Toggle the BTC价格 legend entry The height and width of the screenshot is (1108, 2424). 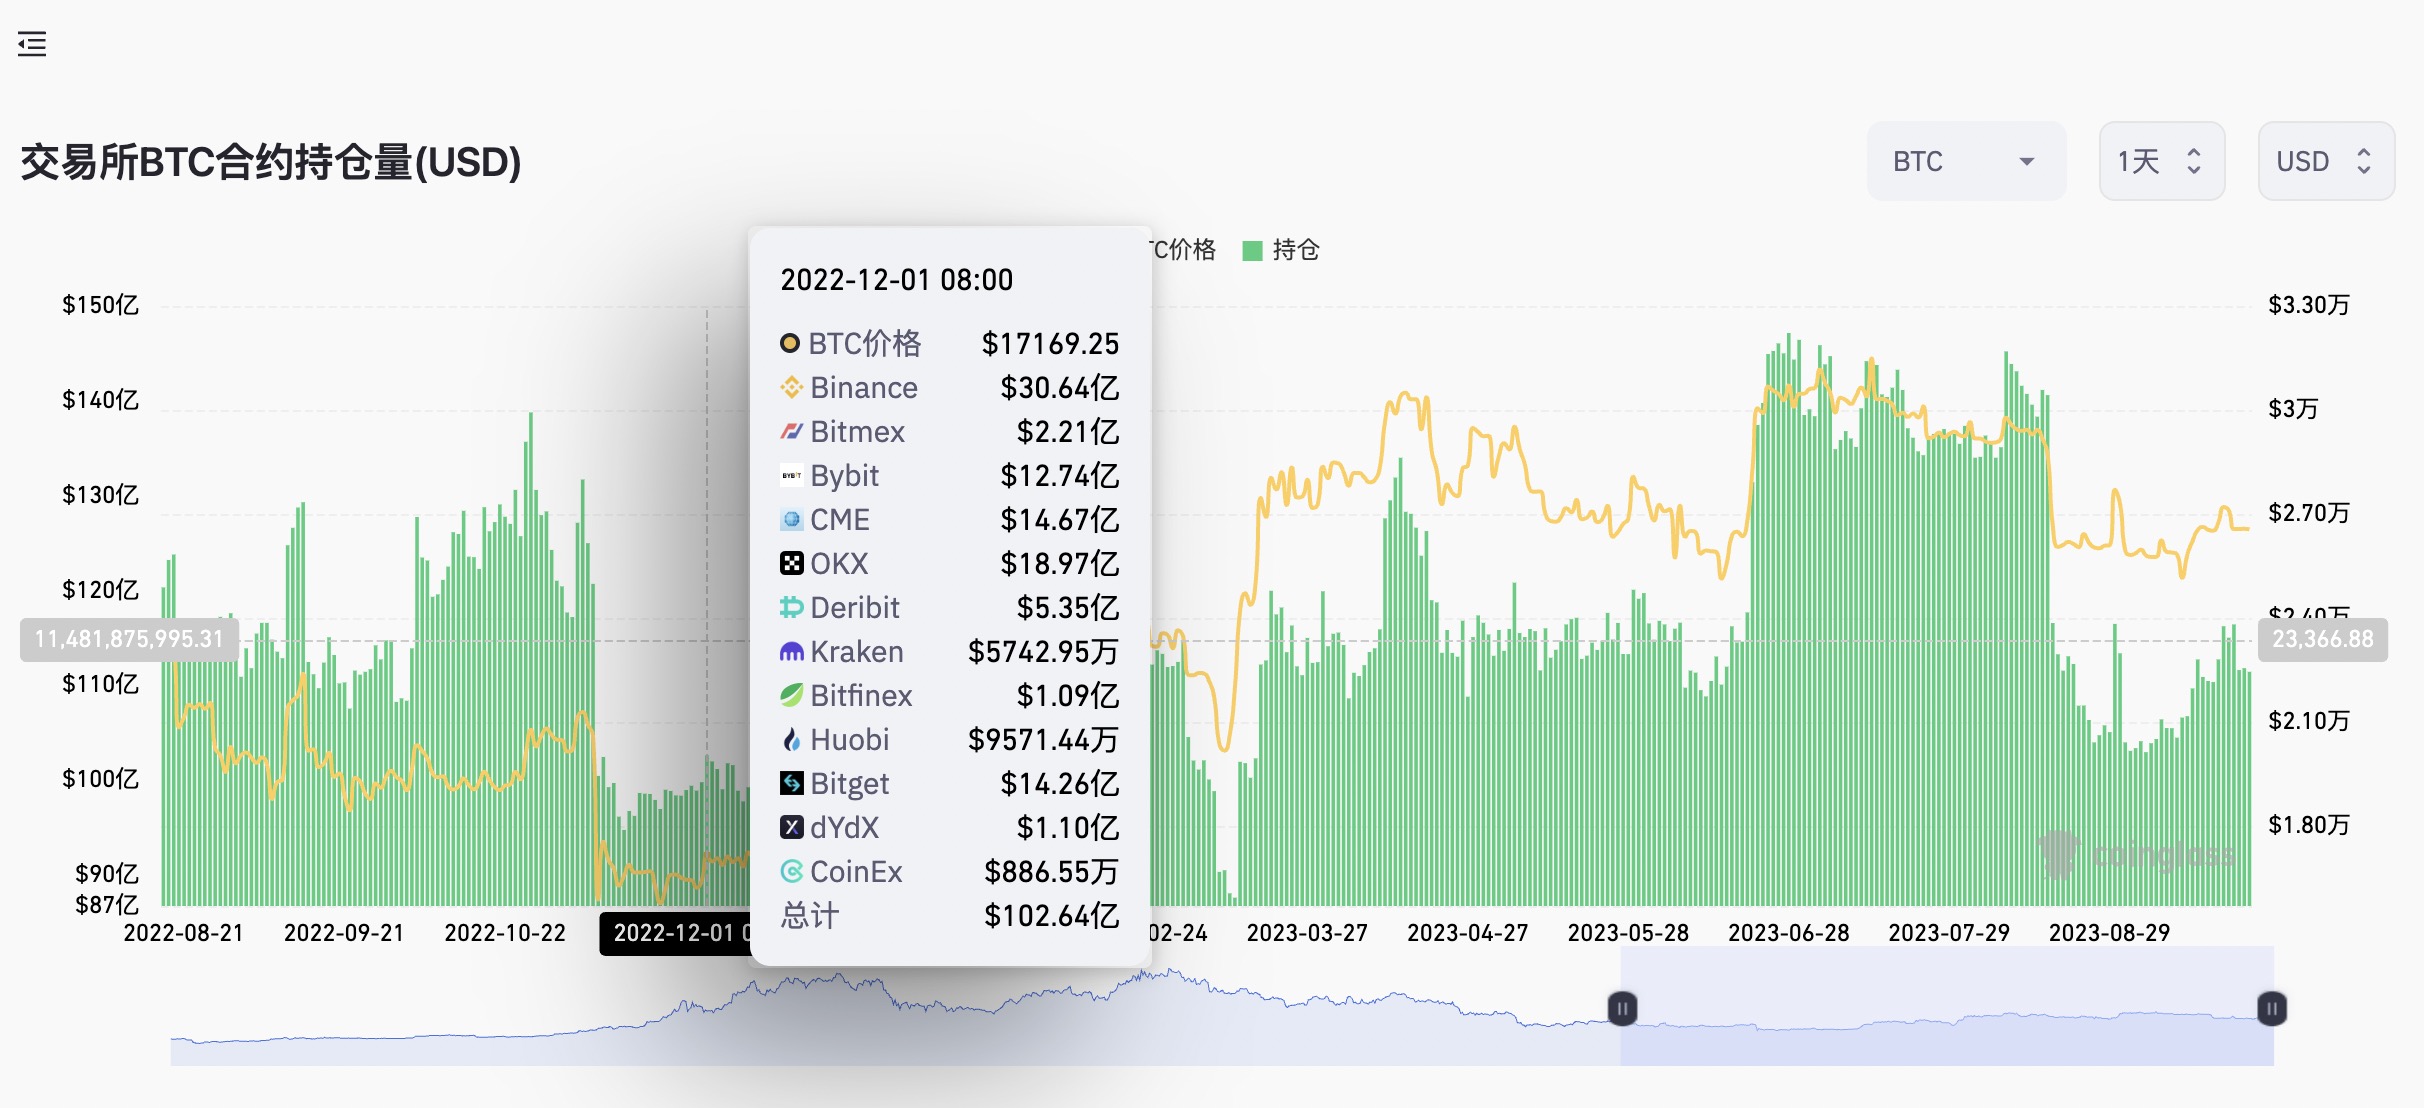[1185, 250]
